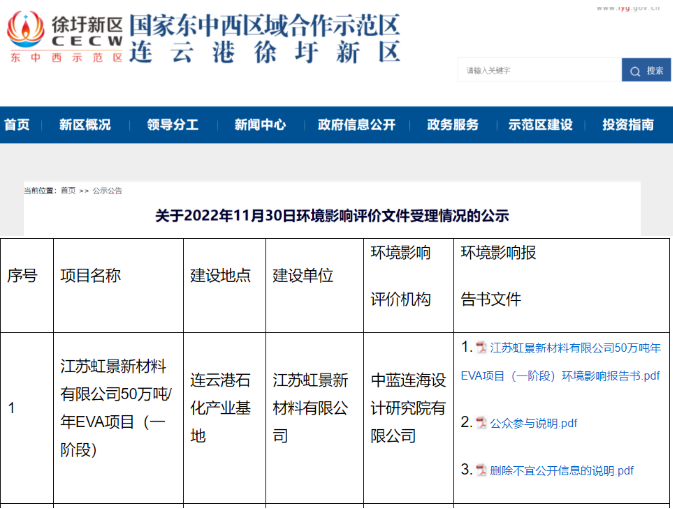Viewport: 673px width, 509px height.
Task: Open the 投资指南 navigation item
Action: 628,125
